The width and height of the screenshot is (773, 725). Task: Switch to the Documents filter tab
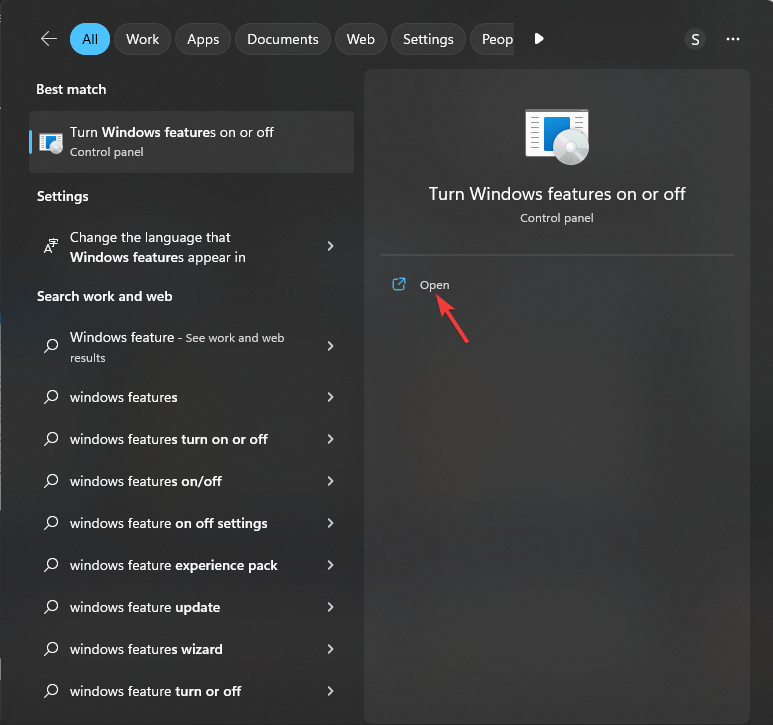(282, 39)
